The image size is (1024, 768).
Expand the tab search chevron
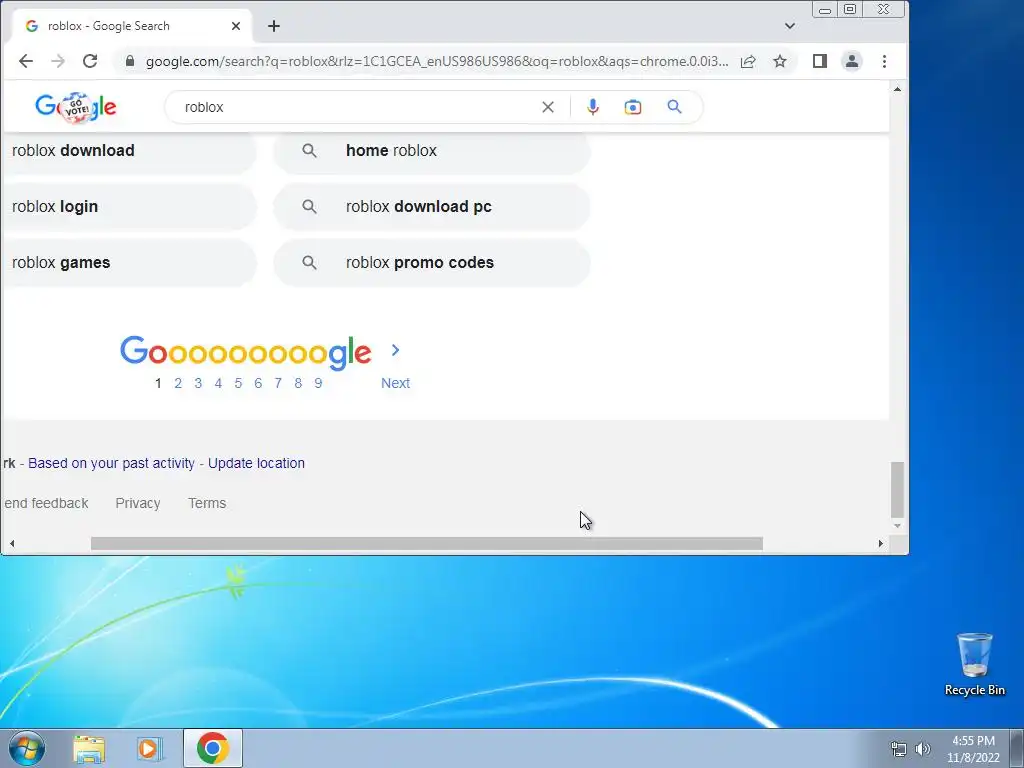click(x=790, y=26)
